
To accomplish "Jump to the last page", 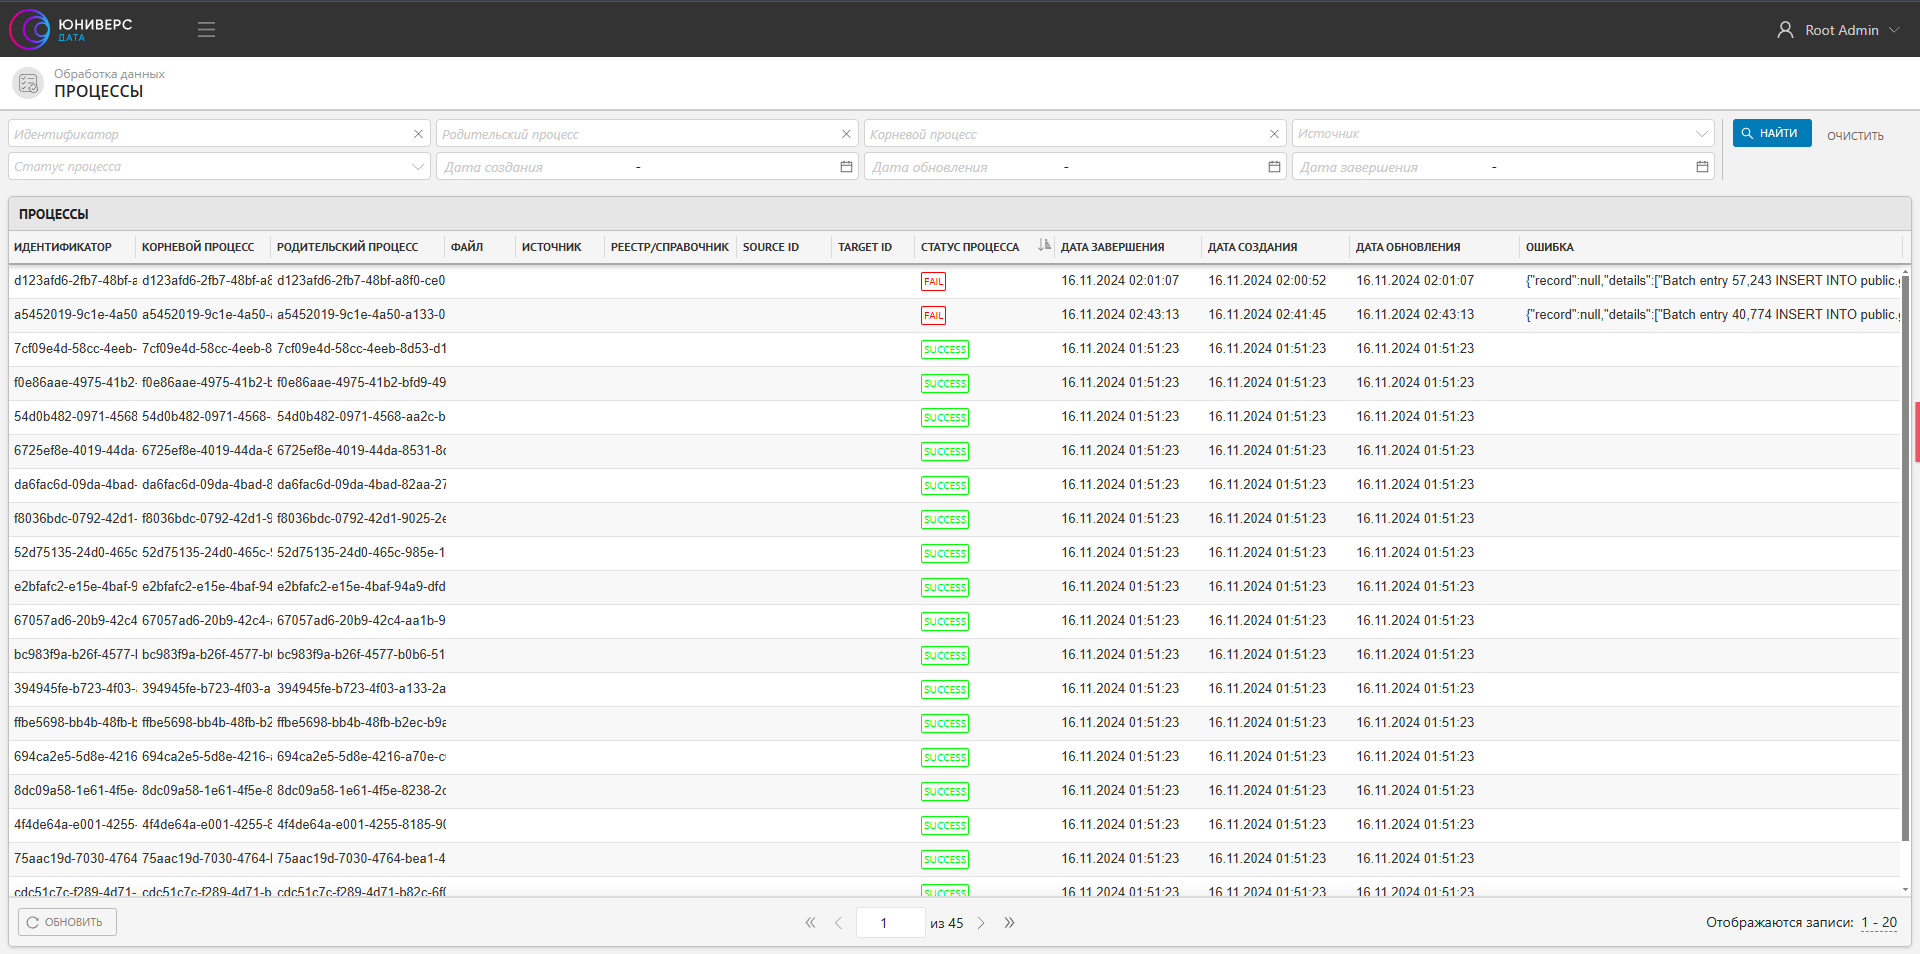I will coord(1010,923).
